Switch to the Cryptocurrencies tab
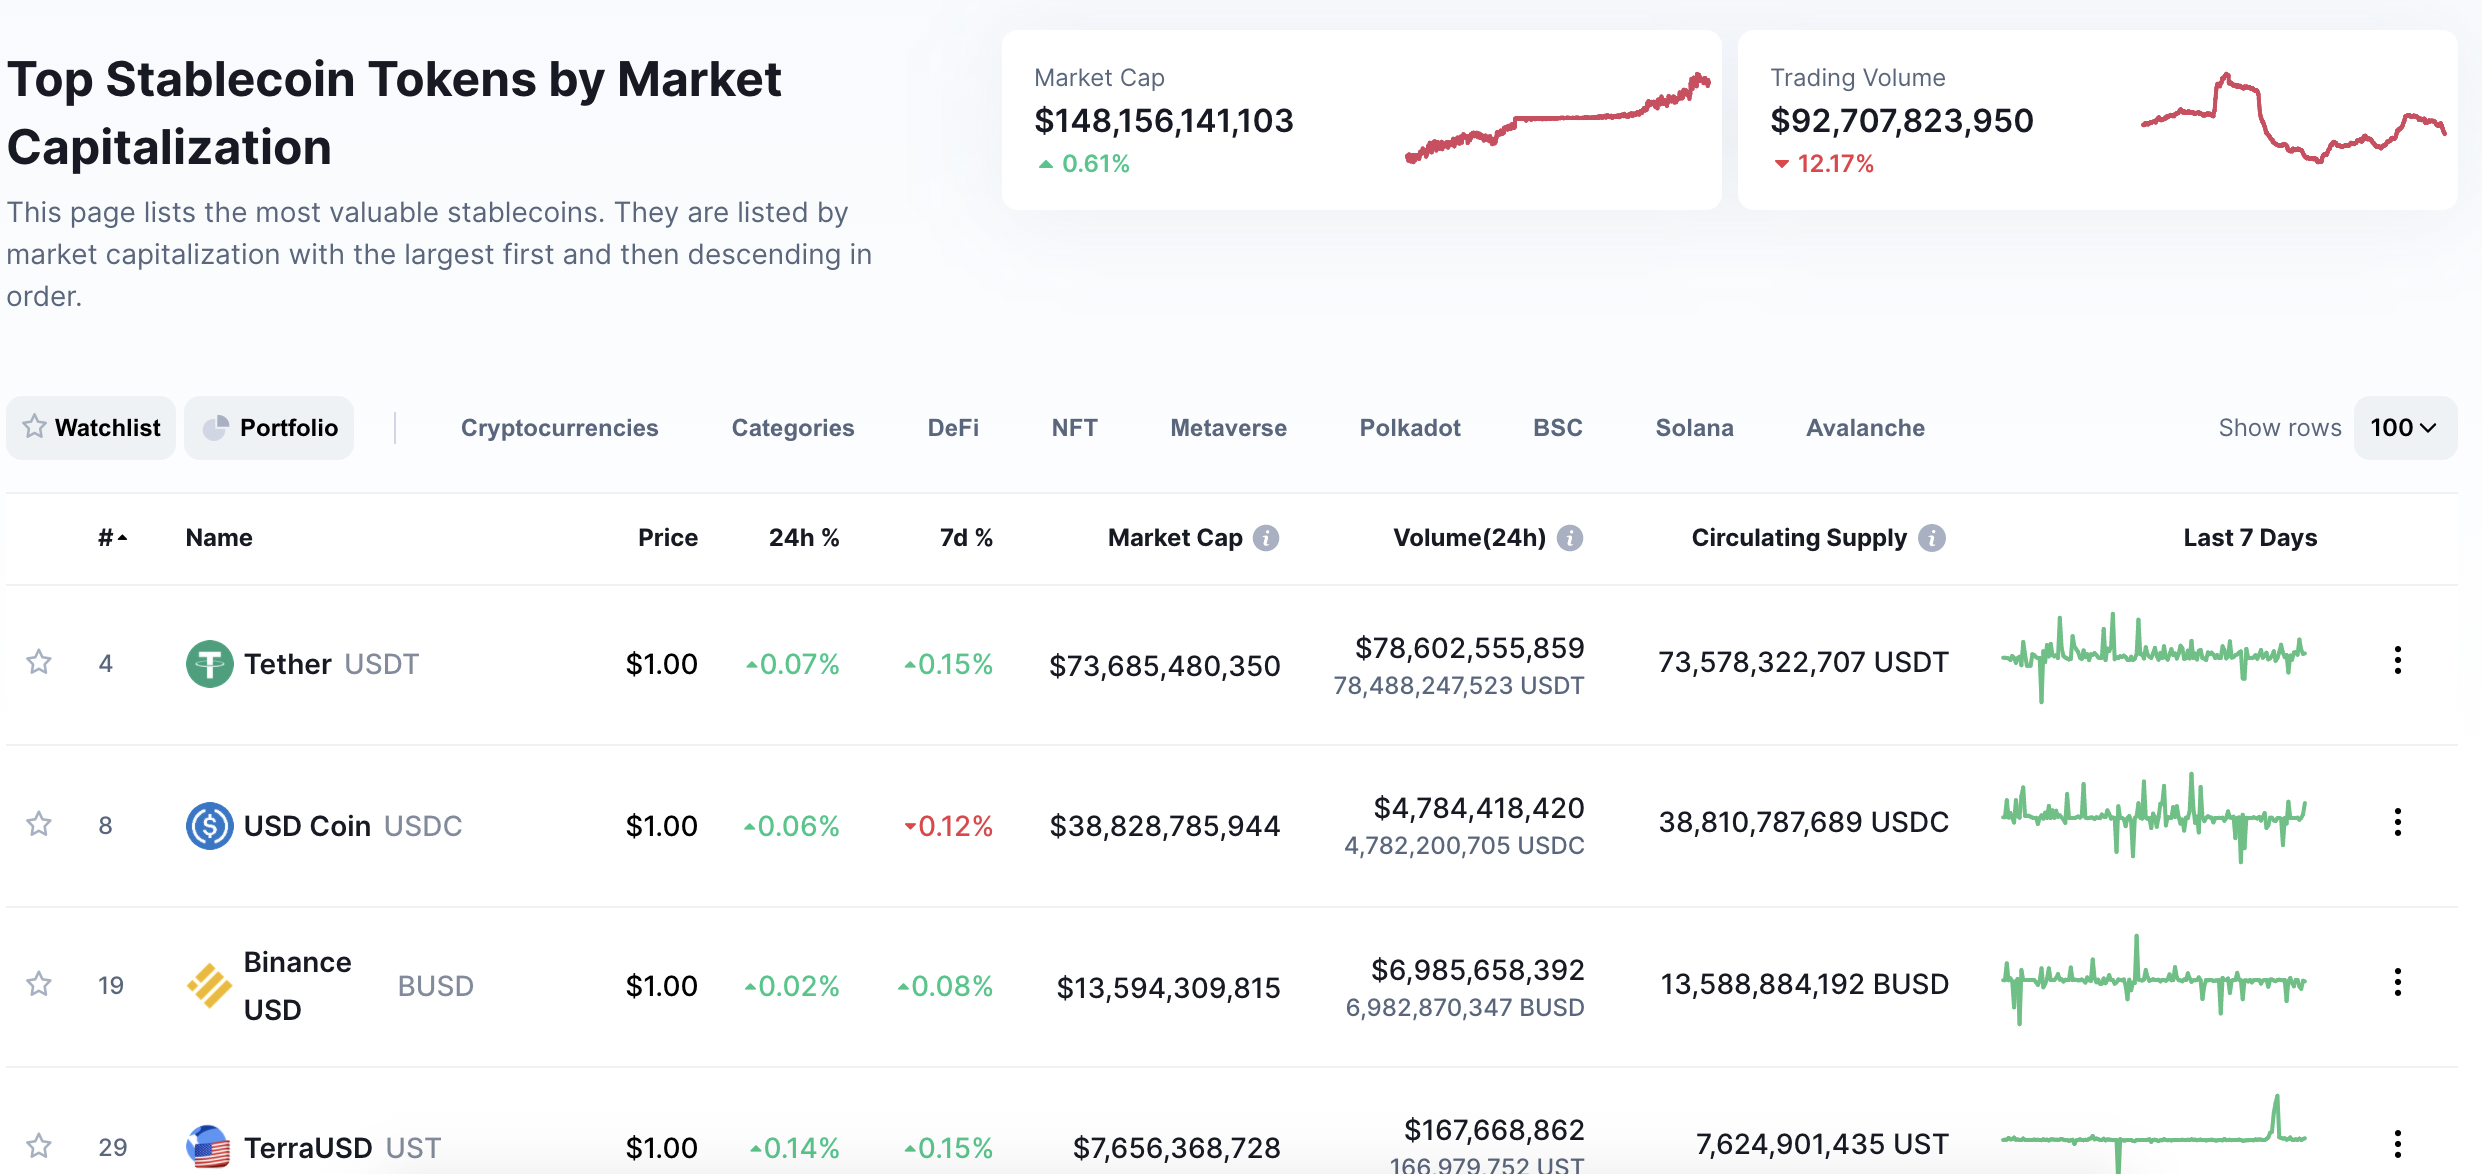This screenshot has width=2482, height=1174. click(559, 428)
